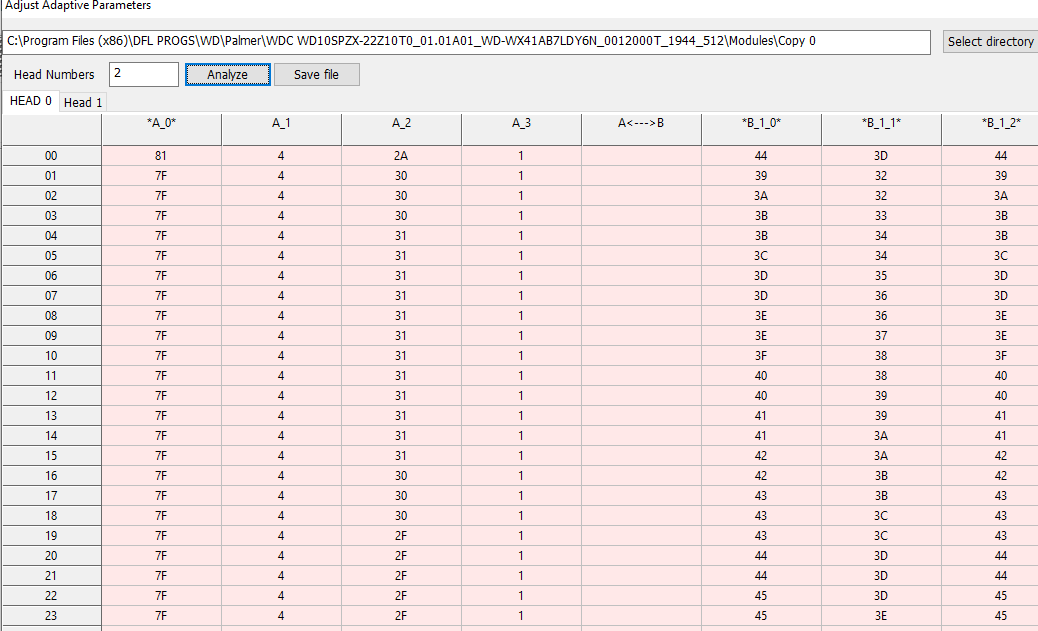
Task: Click the *A_0* column header
Action: click(161, 124)
